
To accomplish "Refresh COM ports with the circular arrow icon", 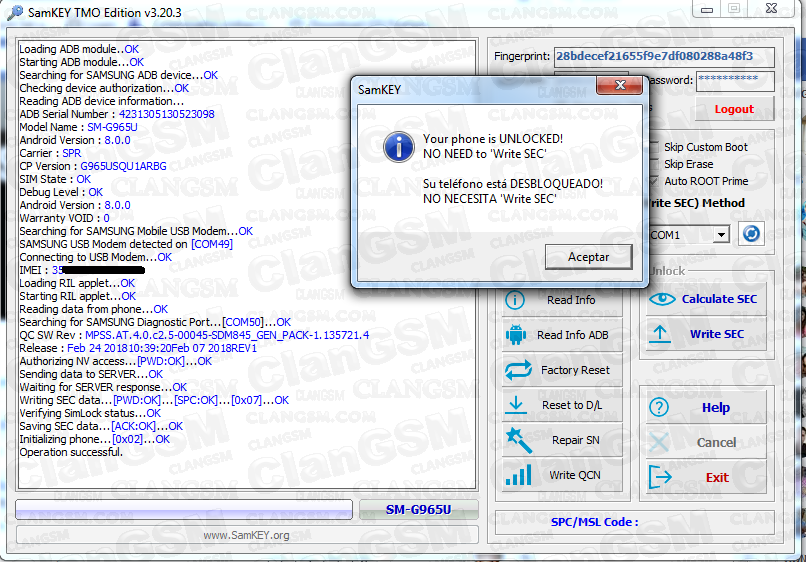I will 751,234.
